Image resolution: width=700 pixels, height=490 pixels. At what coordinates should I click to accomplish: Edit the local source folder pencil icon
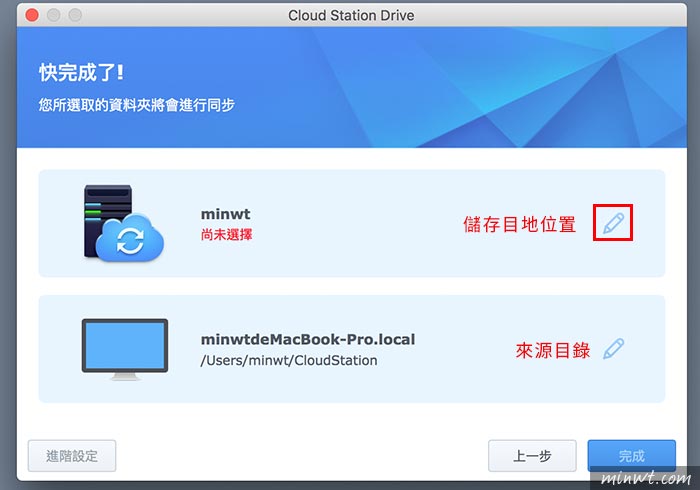coord(613,349)
